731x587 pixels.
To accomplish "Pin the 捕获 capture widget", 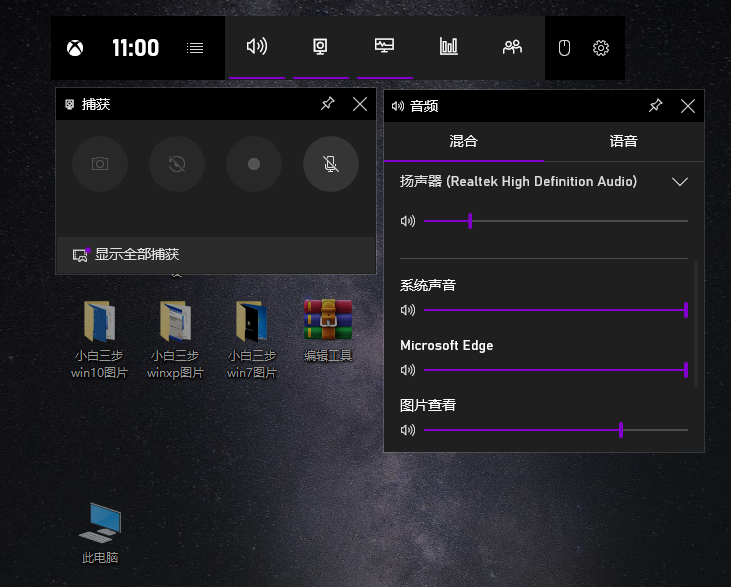I will pos(328,104).
